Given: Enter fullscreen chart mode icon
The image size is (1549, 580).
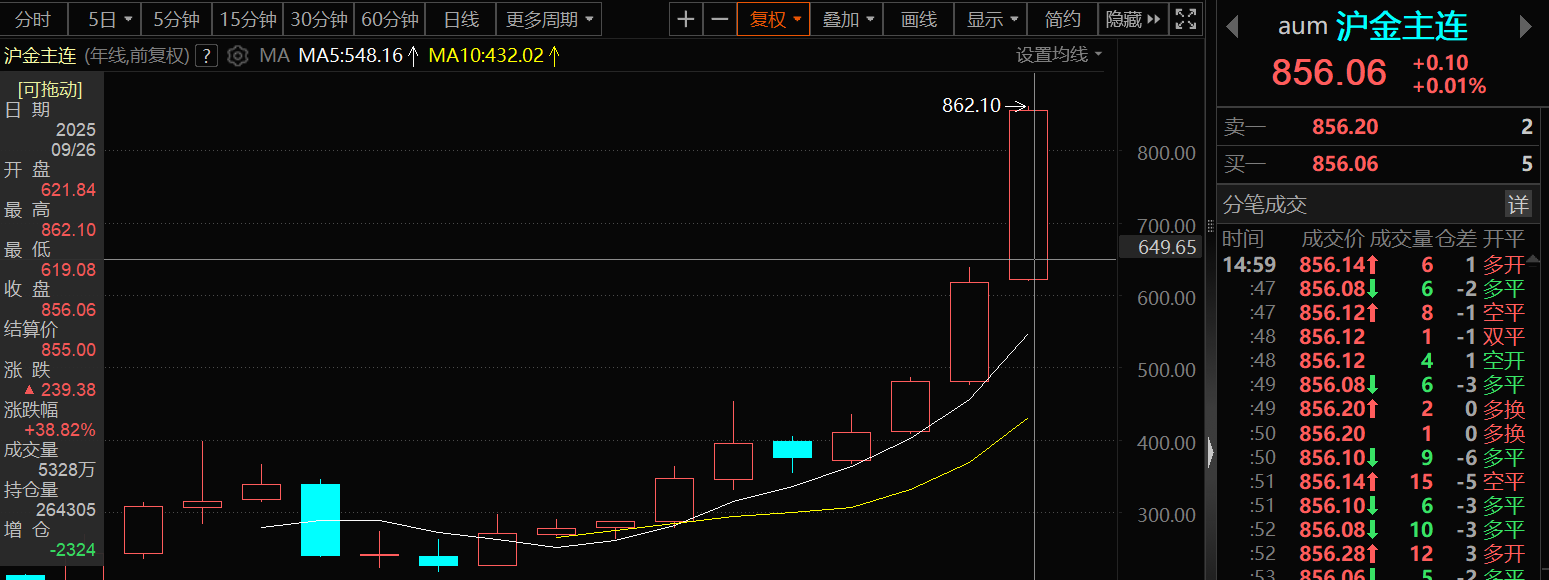Looking at the screenshot, I should (x=1186, y=19).
